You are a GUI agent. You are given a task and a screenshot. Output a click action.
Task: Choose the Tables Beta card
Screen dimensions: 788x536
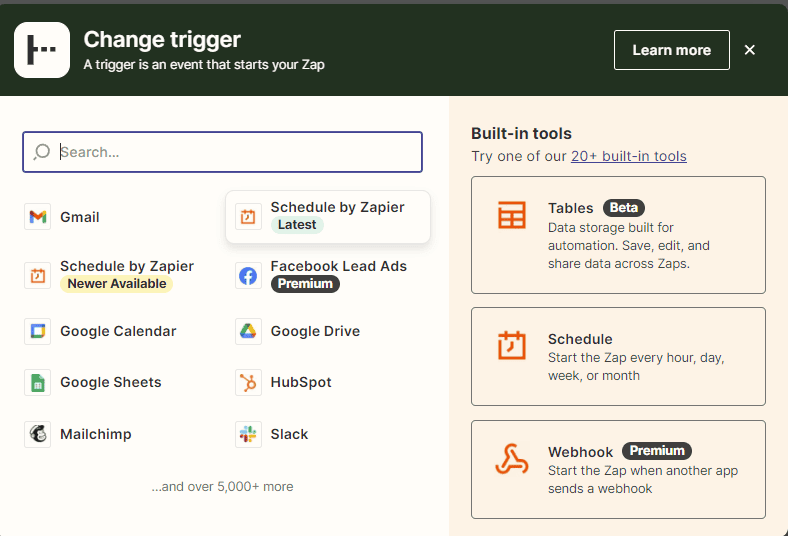[x=618, y=235]
